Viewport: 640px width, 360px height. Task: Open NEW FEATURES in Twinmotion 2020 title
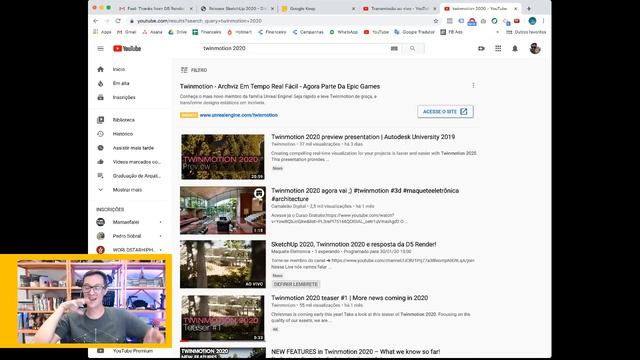pyautogui.click(x=356, y=352)
